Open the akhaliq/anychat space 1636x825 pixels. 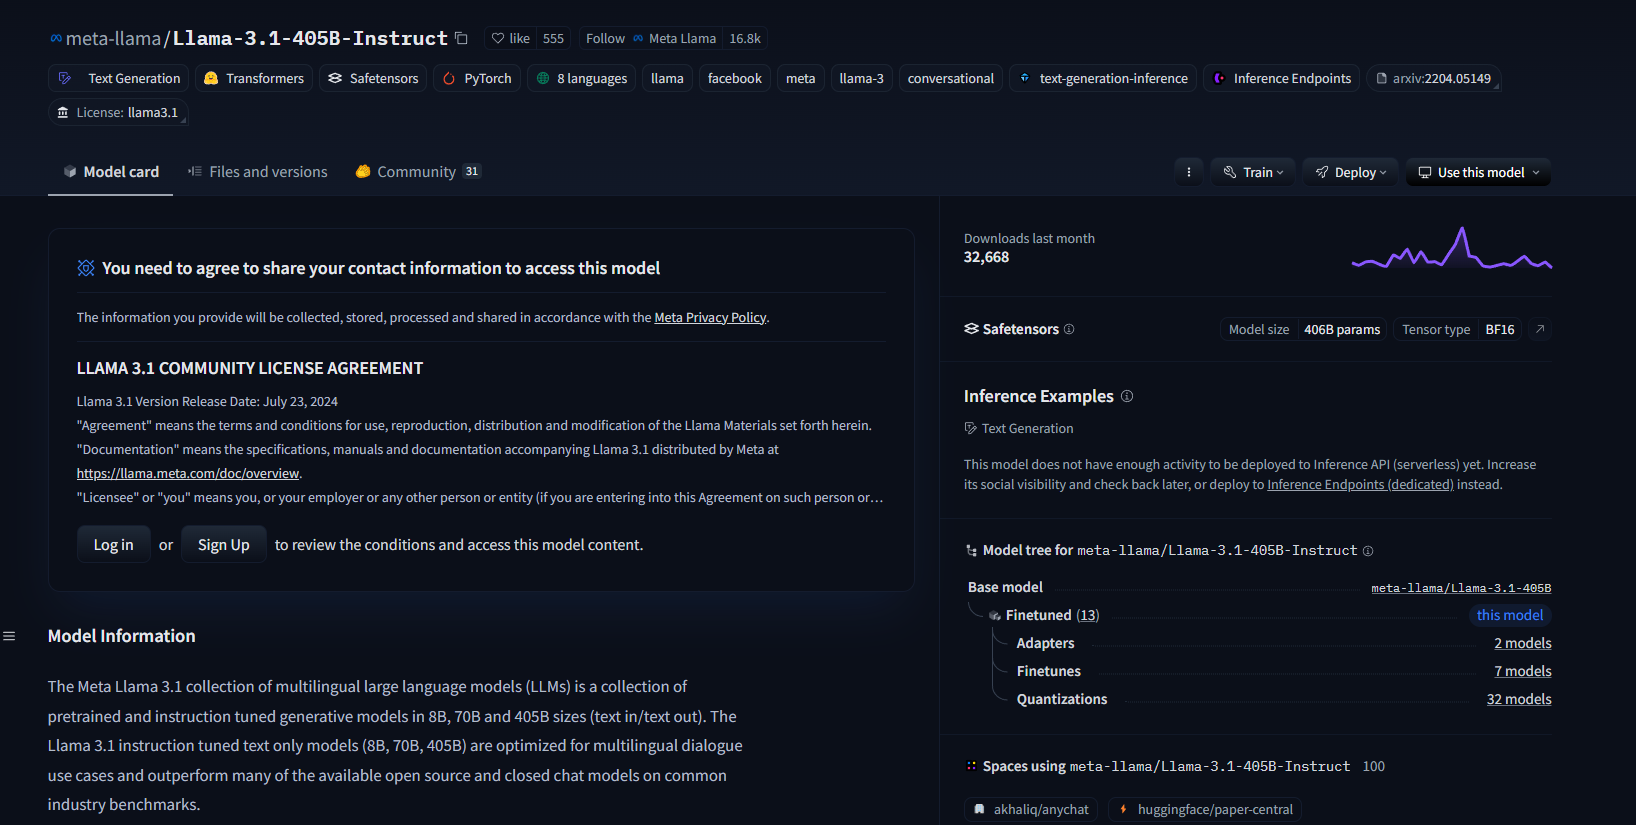click(1031, 809)
